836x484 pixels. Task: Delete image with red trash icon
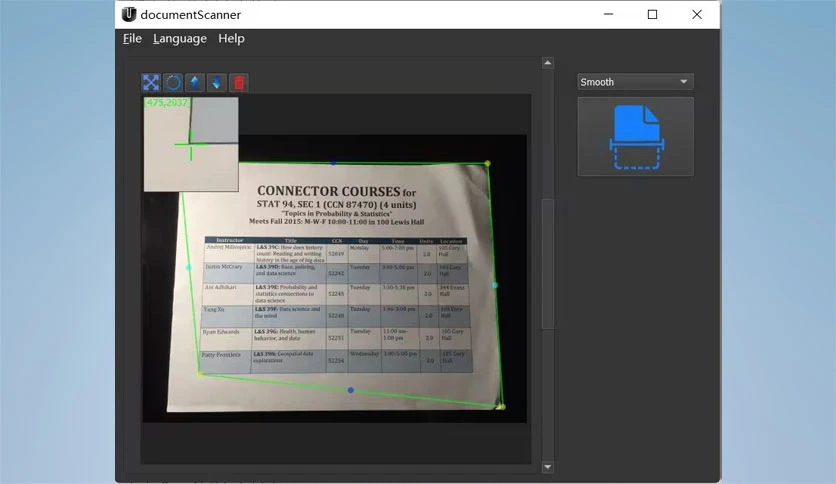[238, 83]
